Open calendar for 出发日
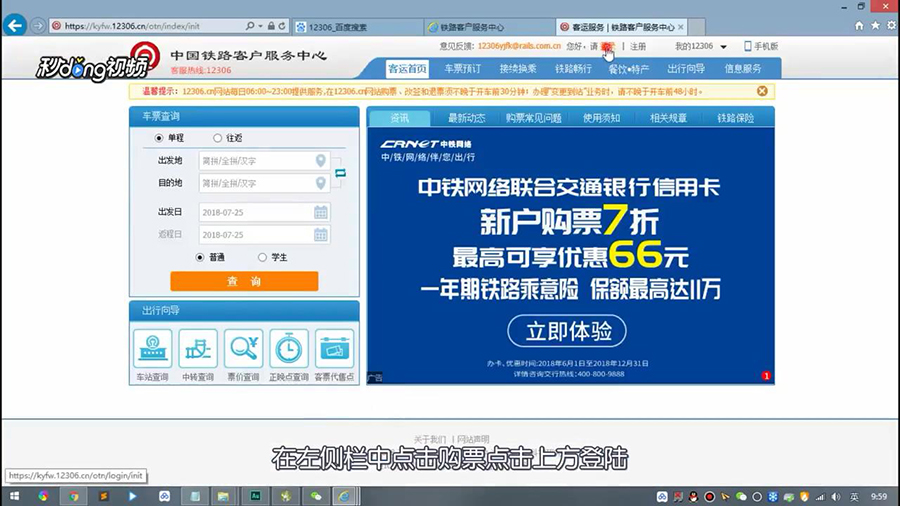Image resolution: width=900 pixels, height=506 pixels. pos(321,212)
